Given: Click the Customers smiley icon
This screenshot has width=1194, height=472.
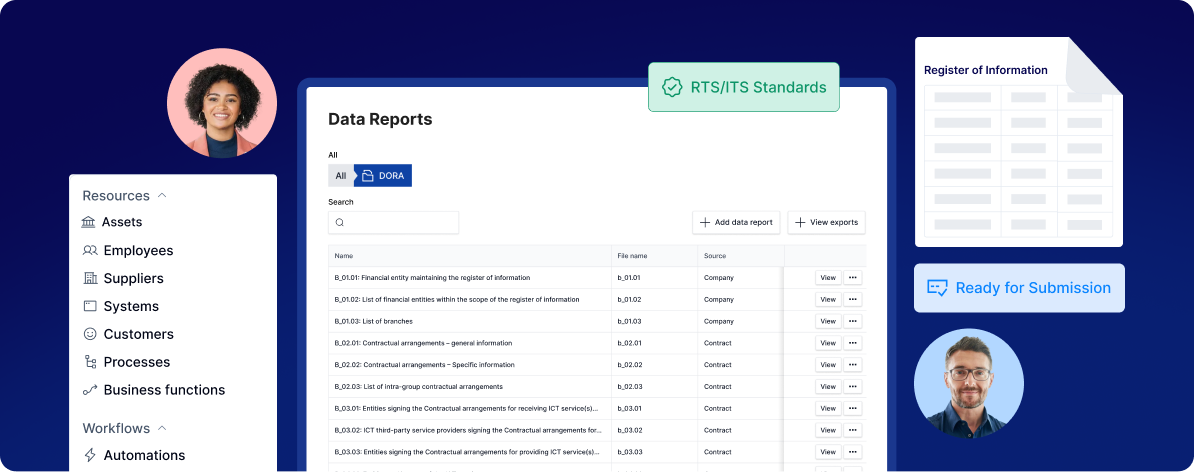Looking at the screenshot, I should 90,334.
